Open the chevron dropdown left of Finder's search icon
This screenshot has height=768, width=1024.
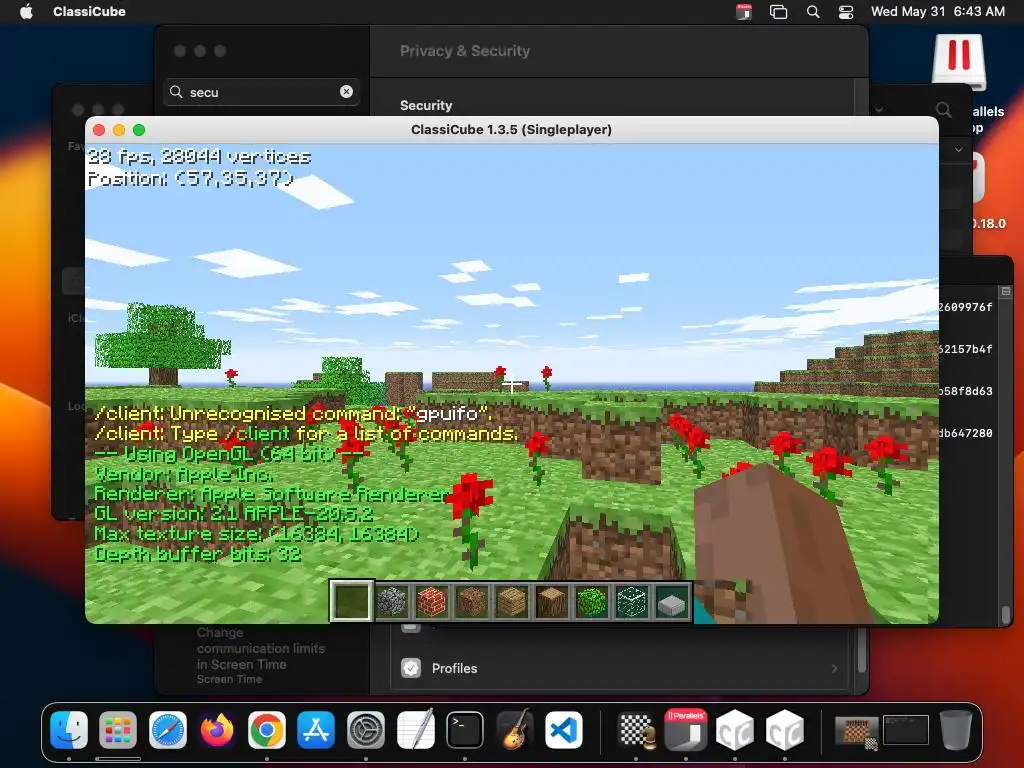tap(879, 110)
